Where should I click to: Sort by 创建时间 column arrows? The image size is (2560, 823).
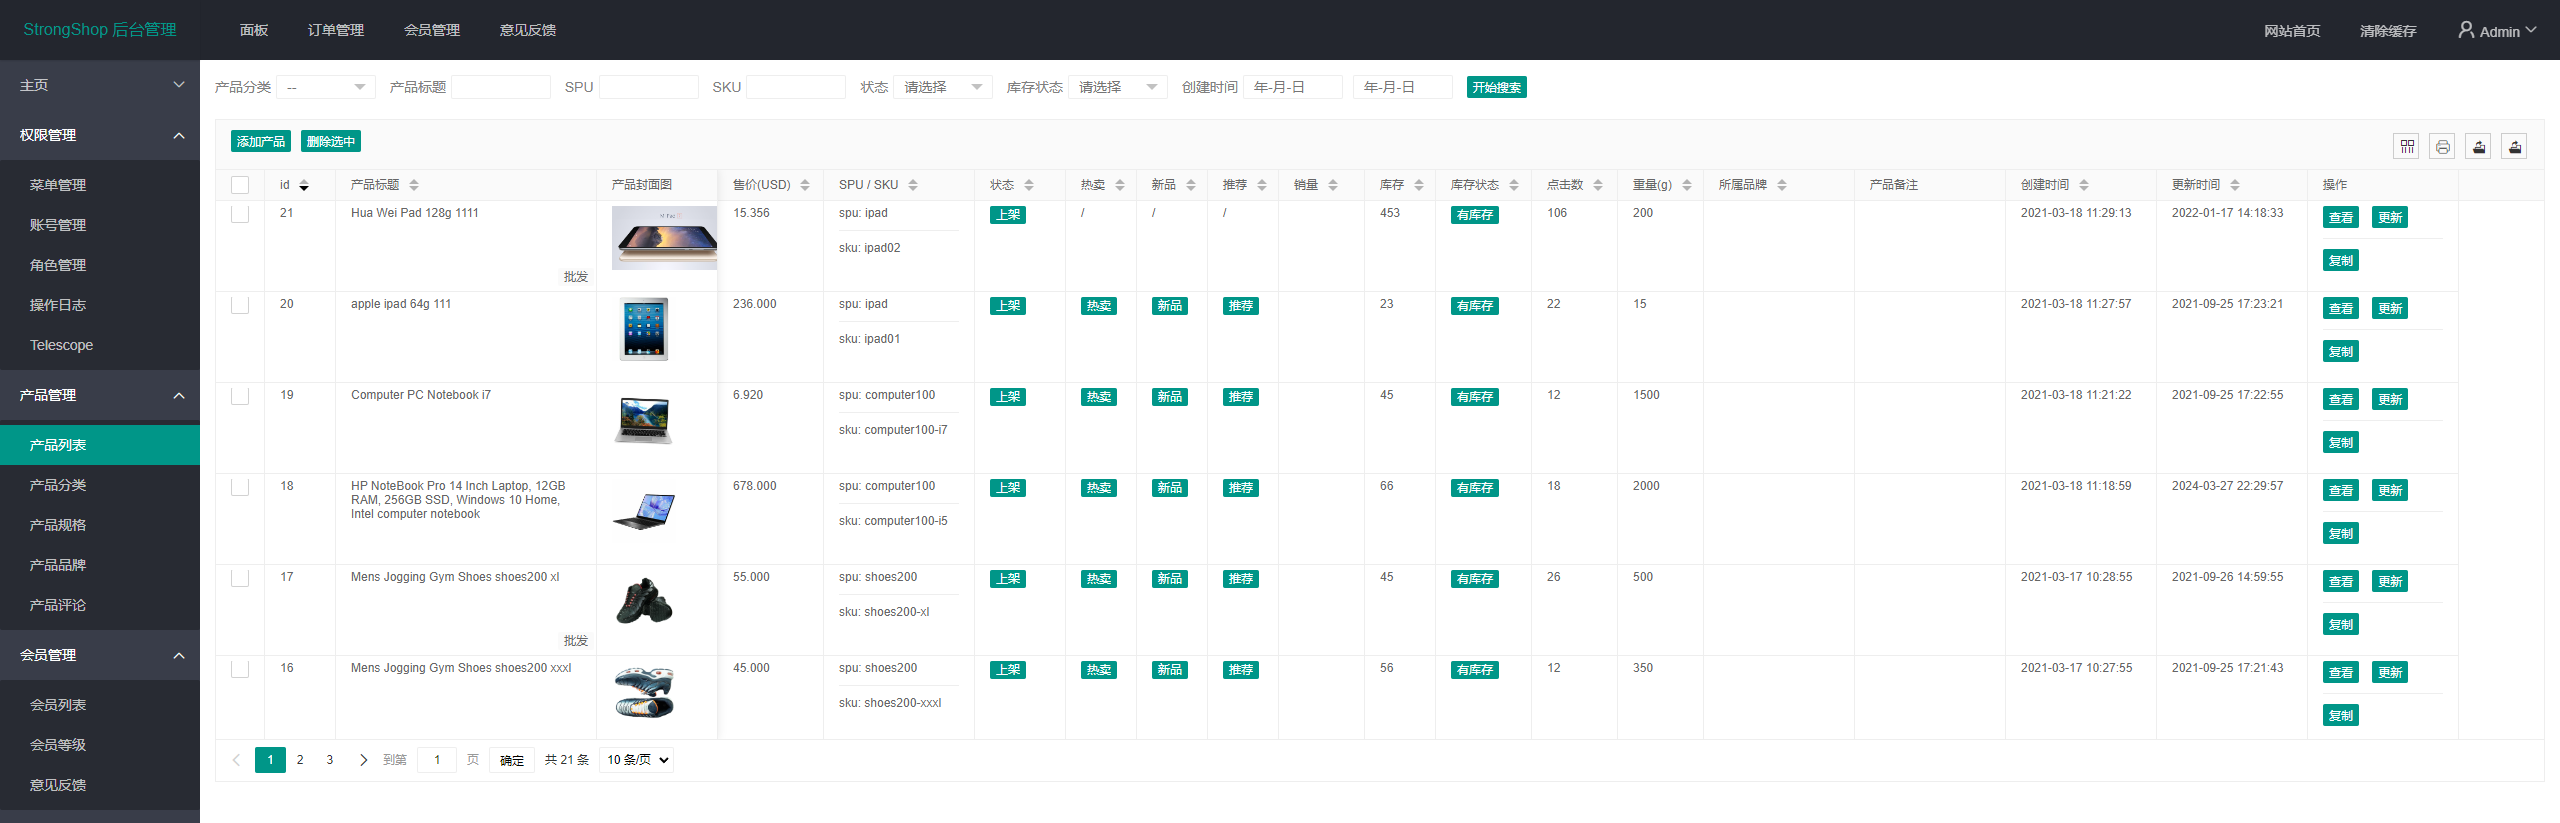(x=2084, y=185)
